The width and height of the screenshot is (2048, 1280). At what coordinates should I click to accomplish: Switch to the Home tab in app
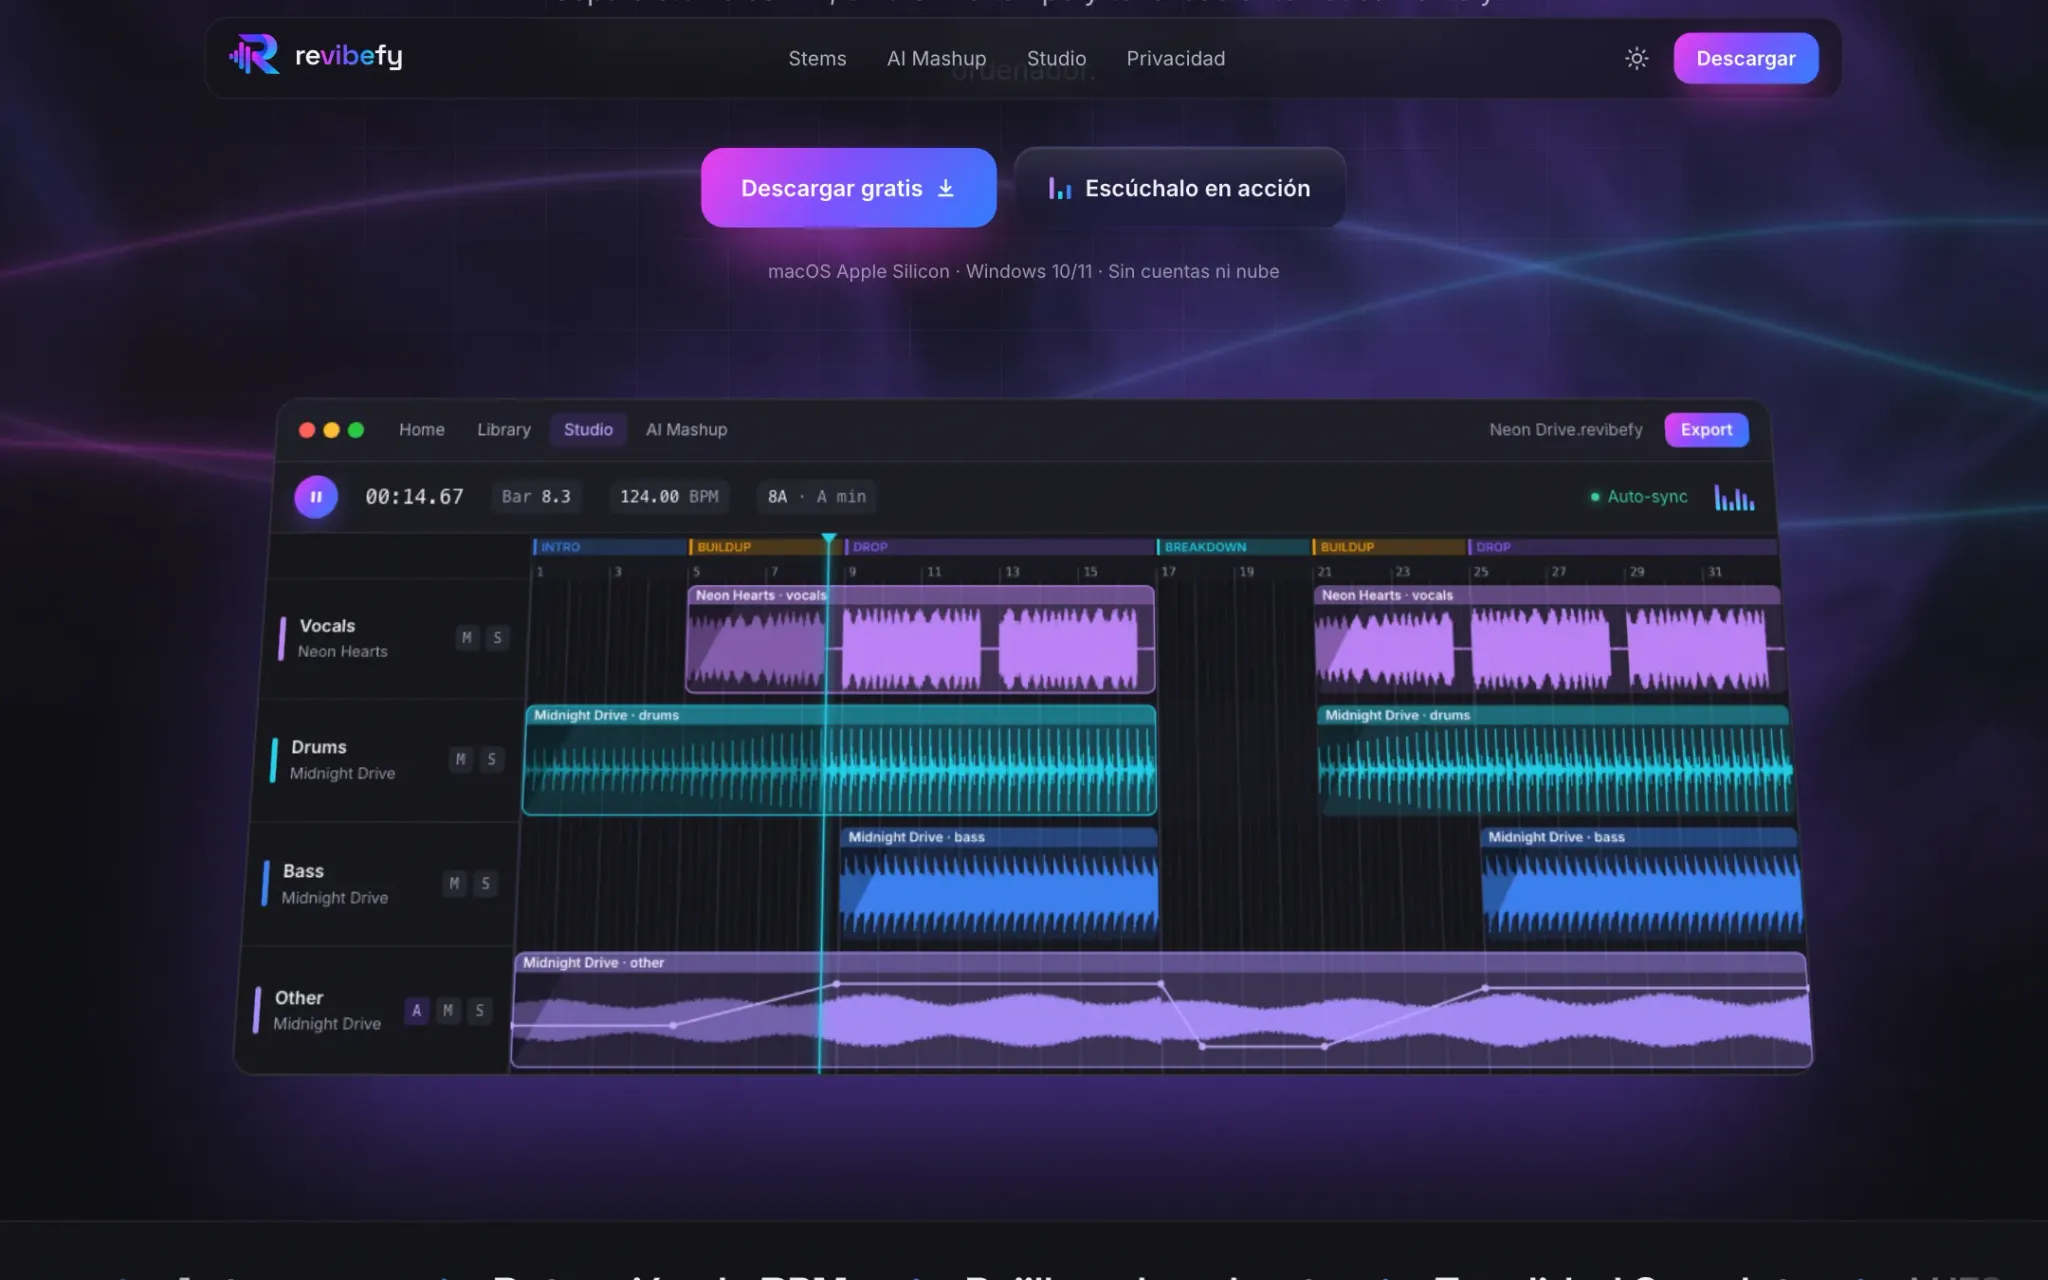(422, 430)
